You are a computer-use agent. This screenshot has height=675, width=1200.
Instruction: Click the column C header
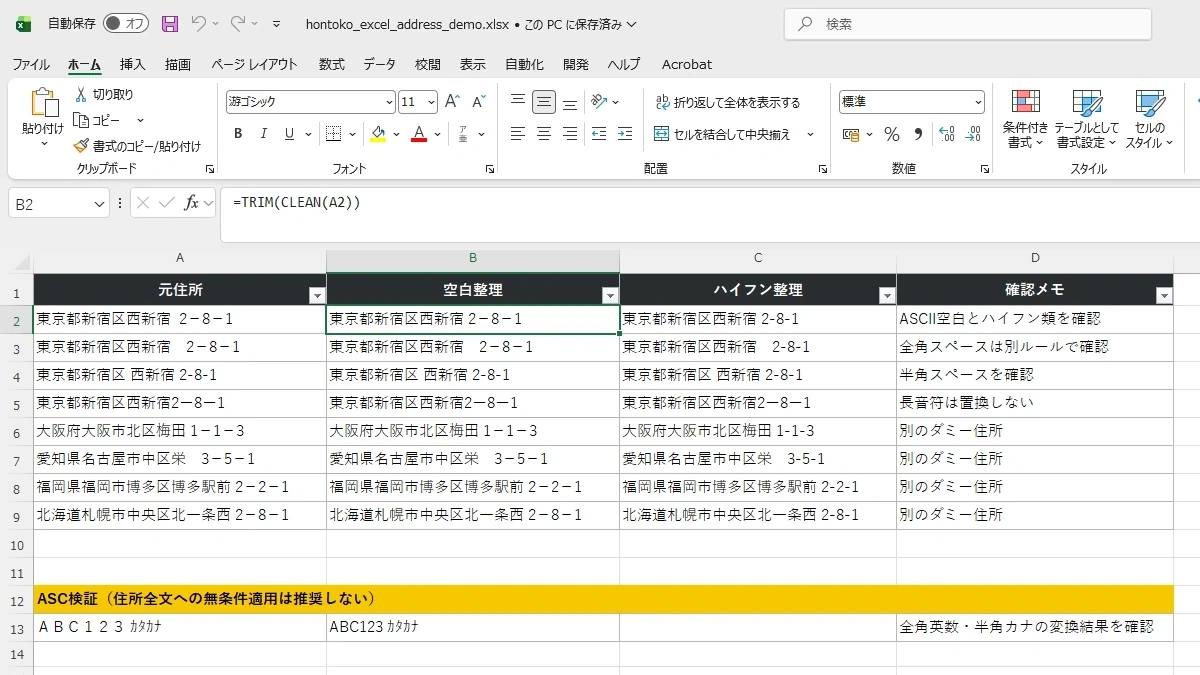758,258
